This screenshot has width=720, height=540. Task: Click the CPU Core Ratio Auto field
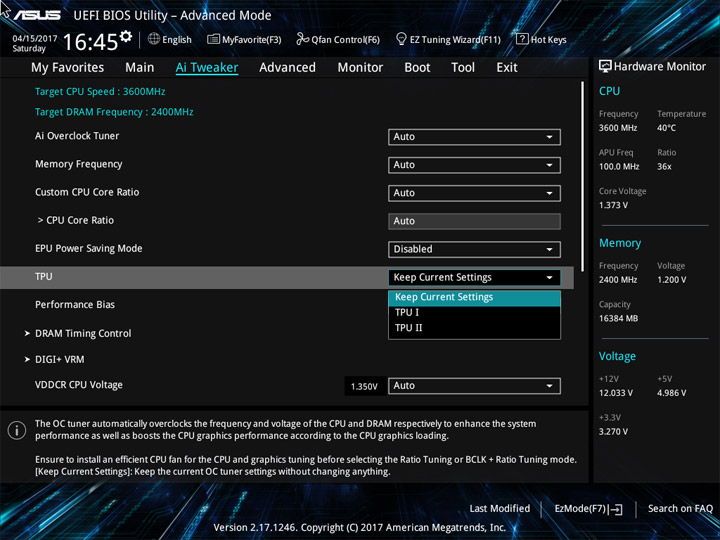(474, 221)
